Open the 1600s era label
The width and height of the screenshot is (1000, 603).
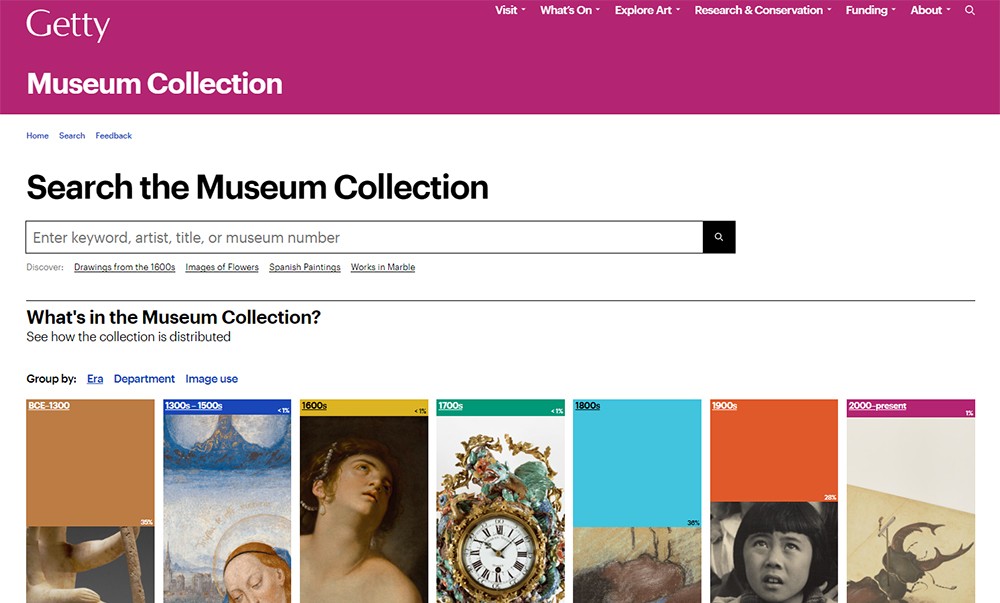(x=314, y=405)
